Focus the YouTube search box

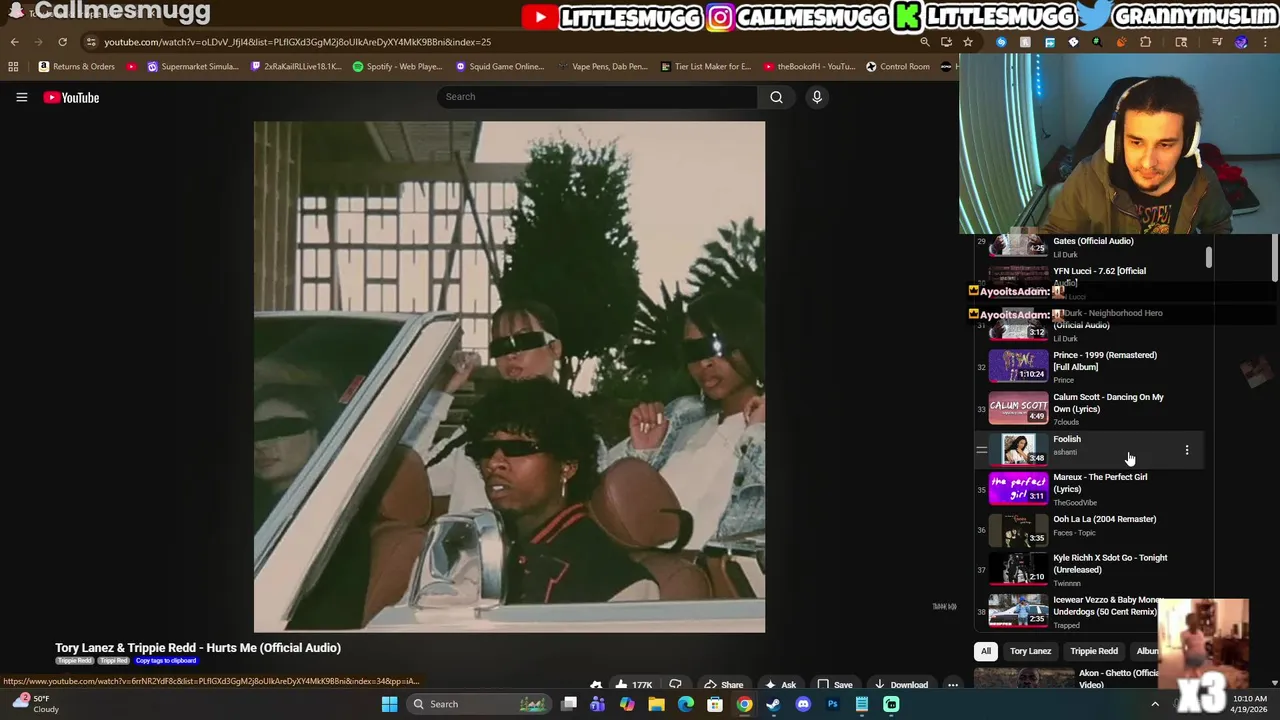click(x=597, y=97)
